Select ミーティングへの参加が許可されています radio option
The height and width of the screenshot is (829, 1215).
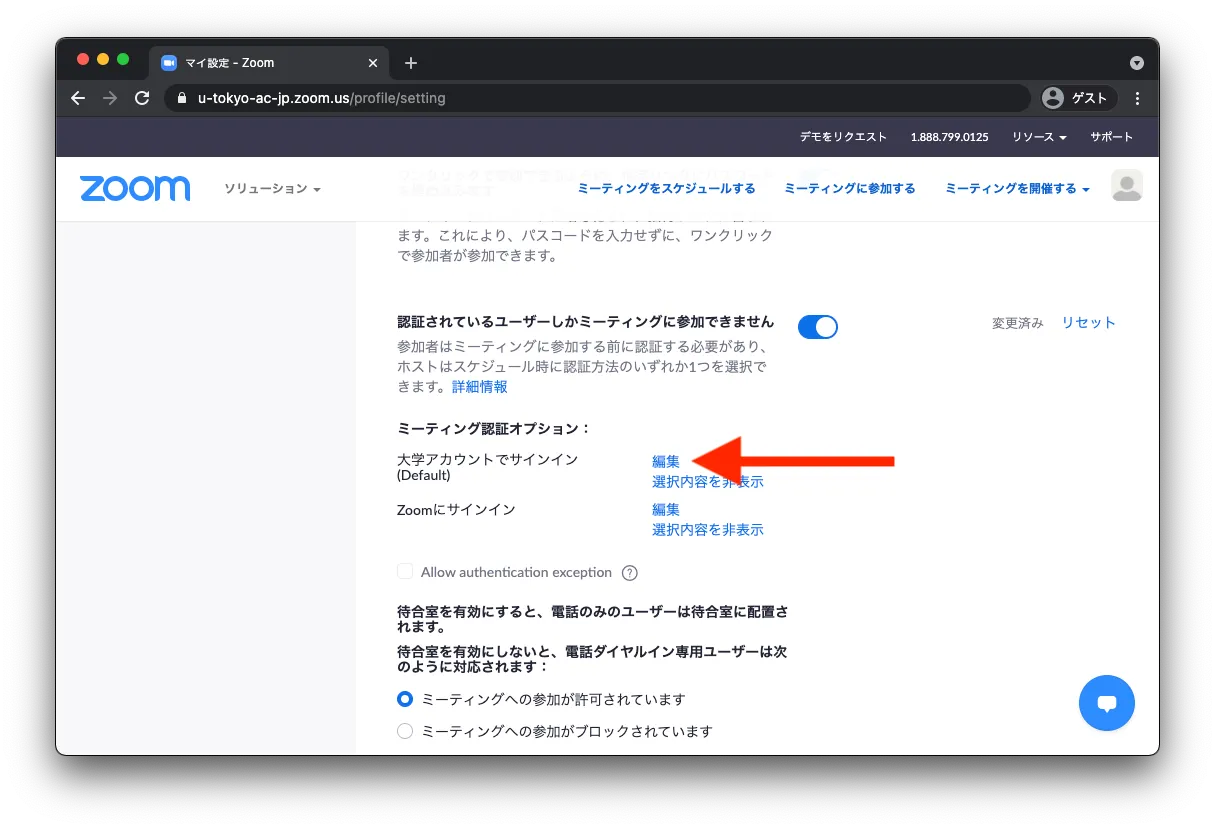click(x=405, y=699)
